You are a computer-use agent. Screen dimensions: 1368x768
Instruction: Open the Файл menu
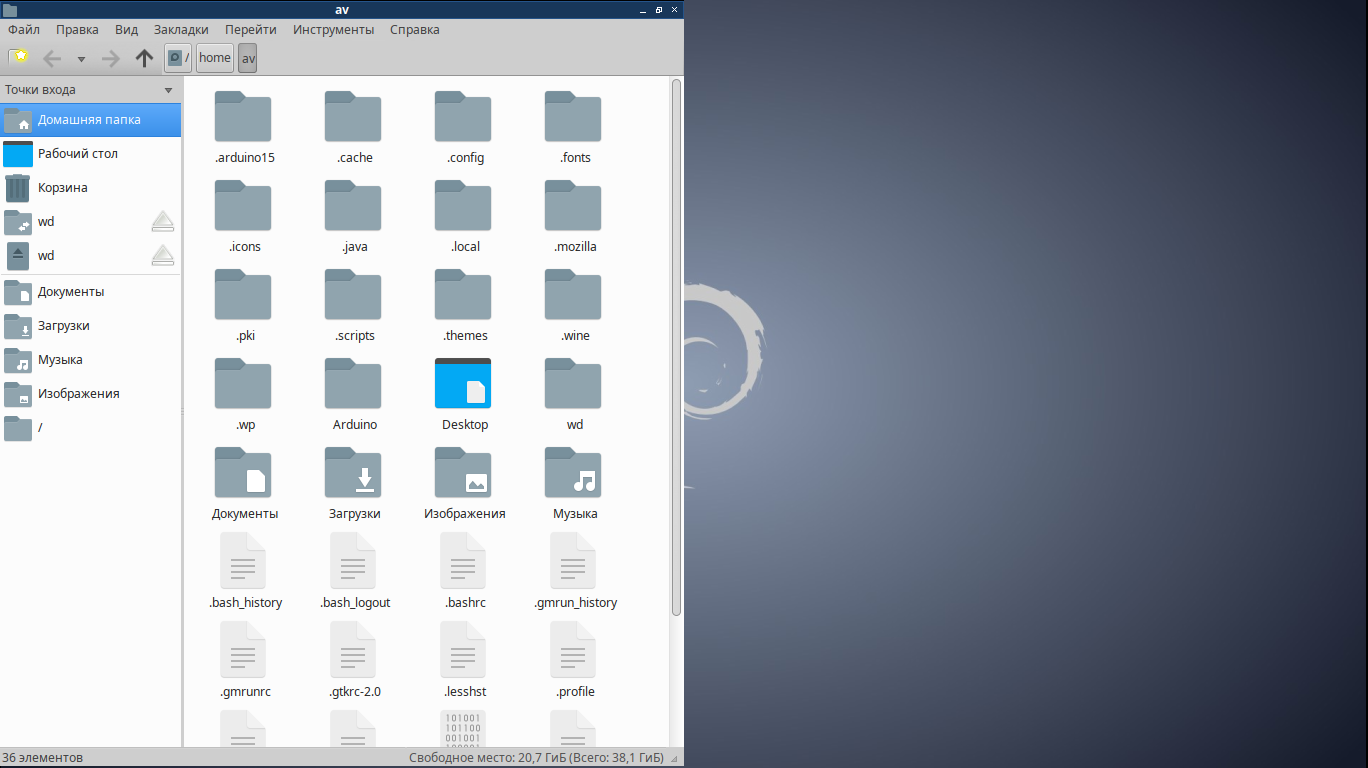tap(24, 29)
